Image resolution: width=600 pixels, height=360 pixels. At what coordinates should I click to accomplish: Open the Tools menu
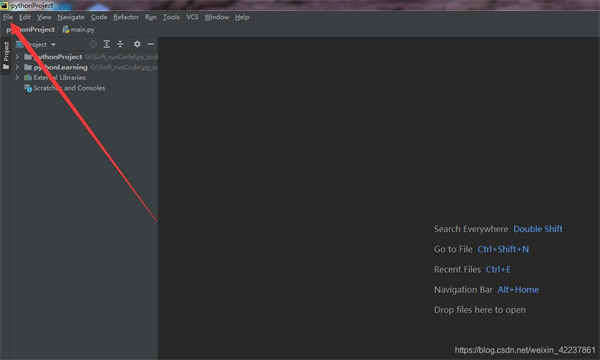(x=171, y=17)
